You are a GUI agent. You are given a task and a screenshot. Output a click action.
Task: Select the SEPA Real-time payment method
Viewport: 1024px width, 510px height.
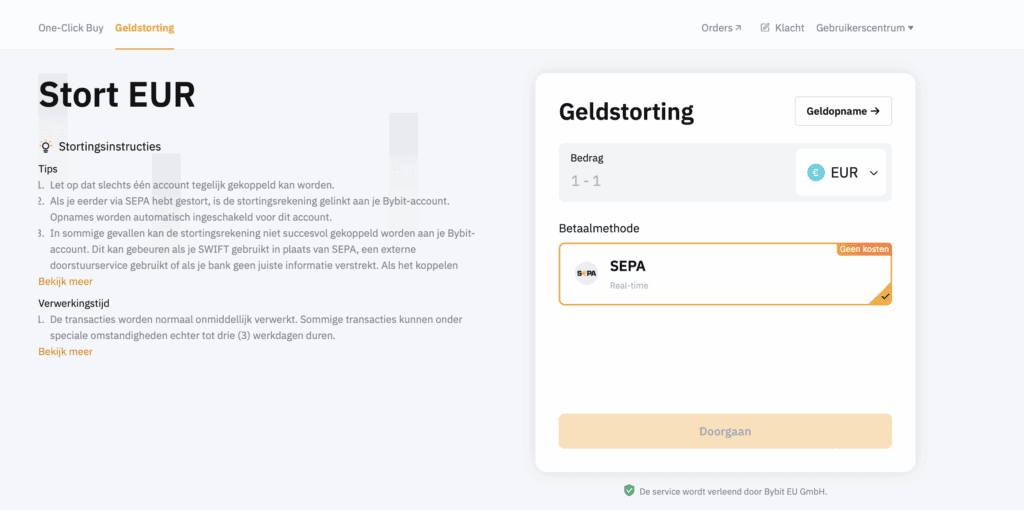click(x=724, y=274)
